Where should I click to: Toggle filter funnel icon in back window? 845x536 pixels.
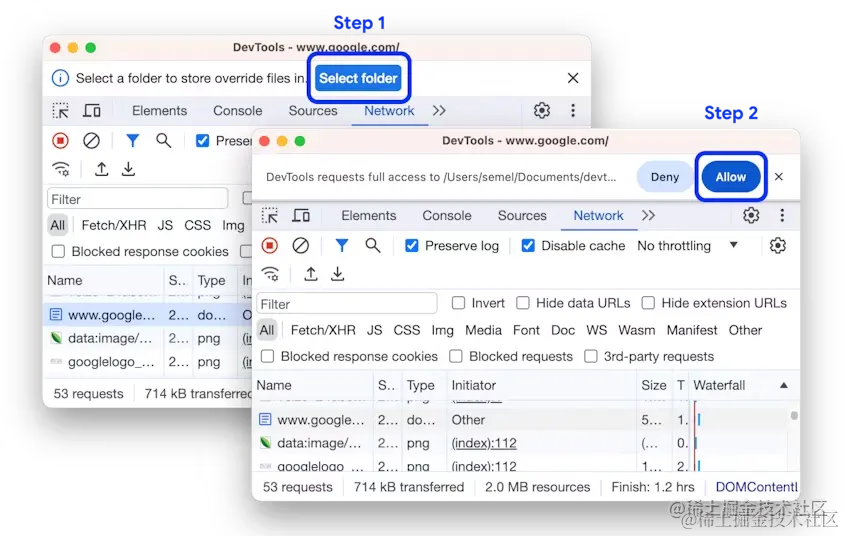pos(133,141)
